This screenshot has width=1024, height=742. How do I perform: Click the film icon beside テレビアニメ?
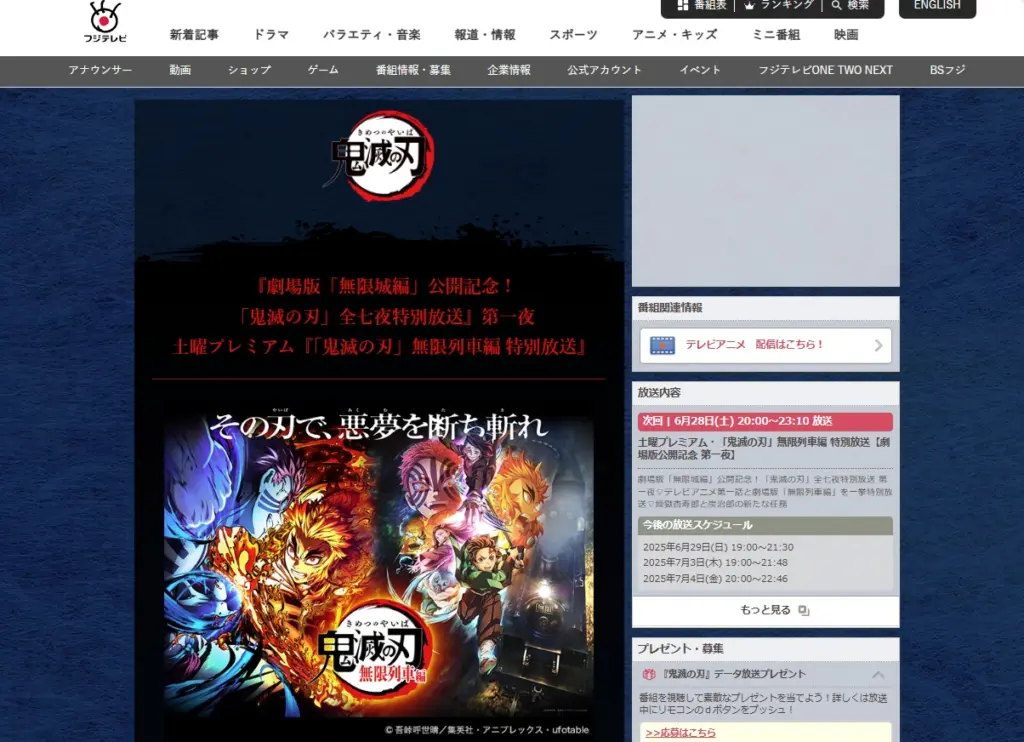pyautogui.click(x=662, y=345)
